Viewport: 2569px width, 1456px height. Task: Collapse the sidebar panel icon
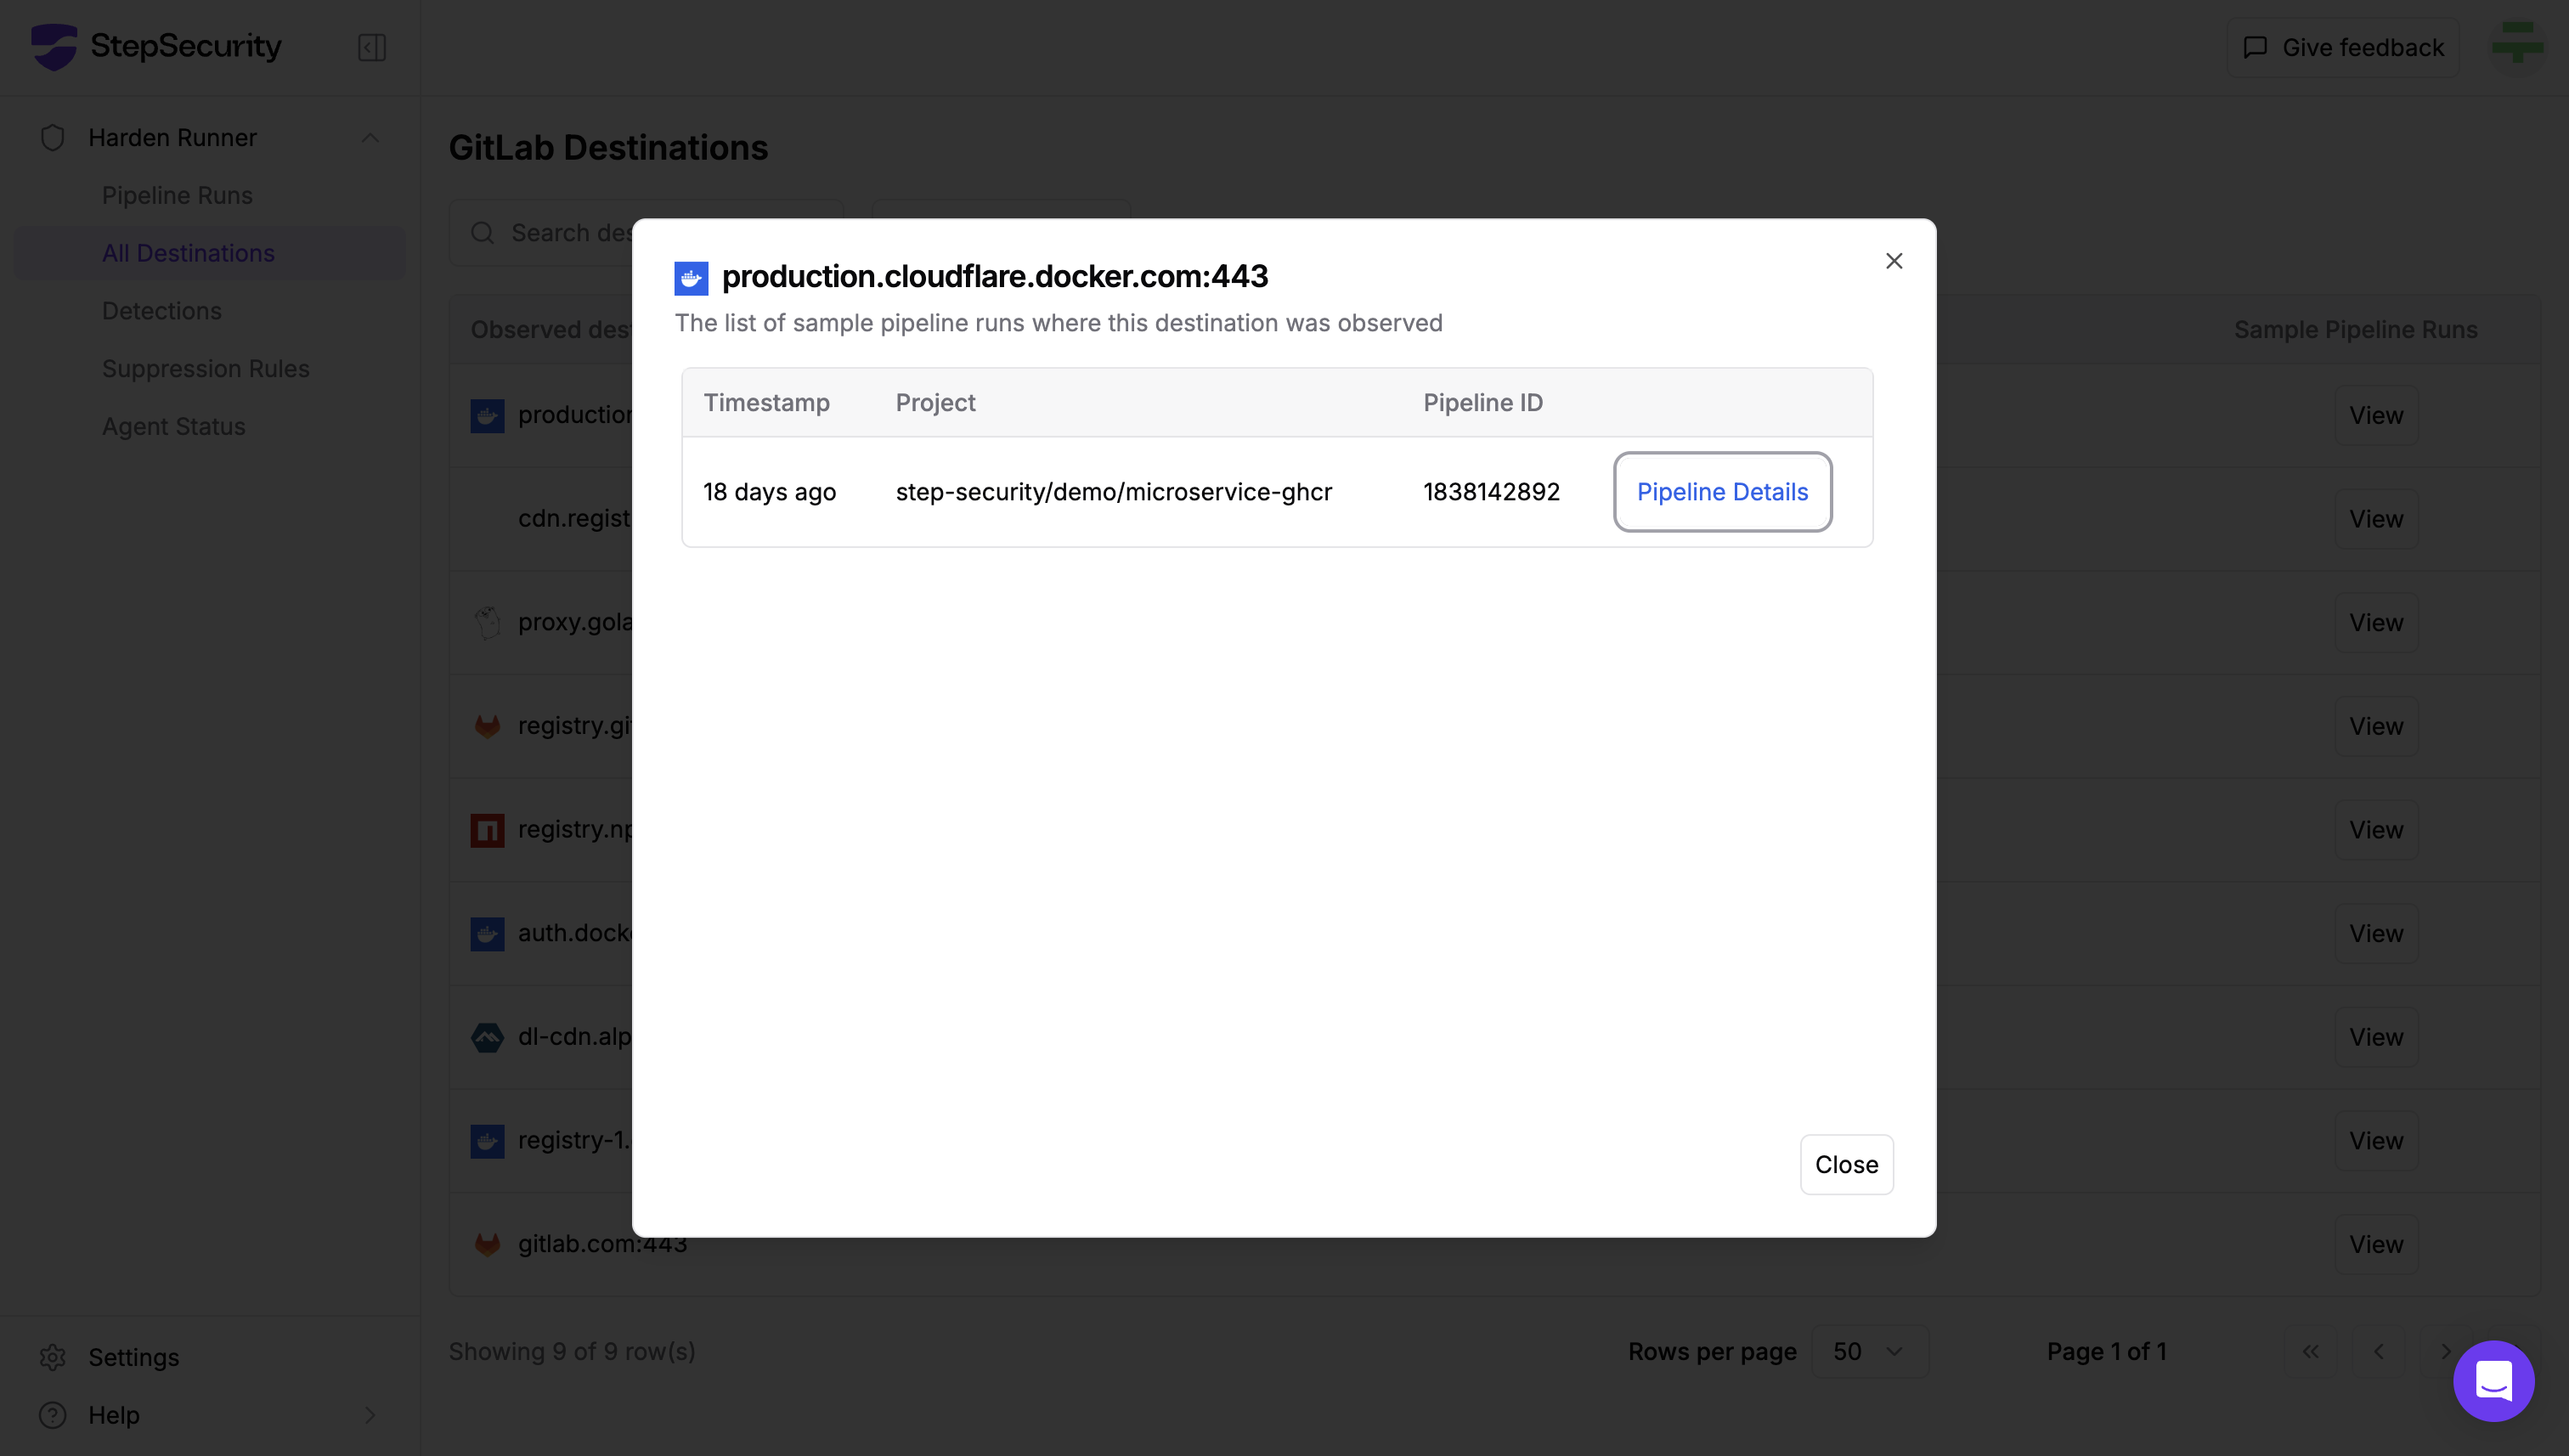371,47
